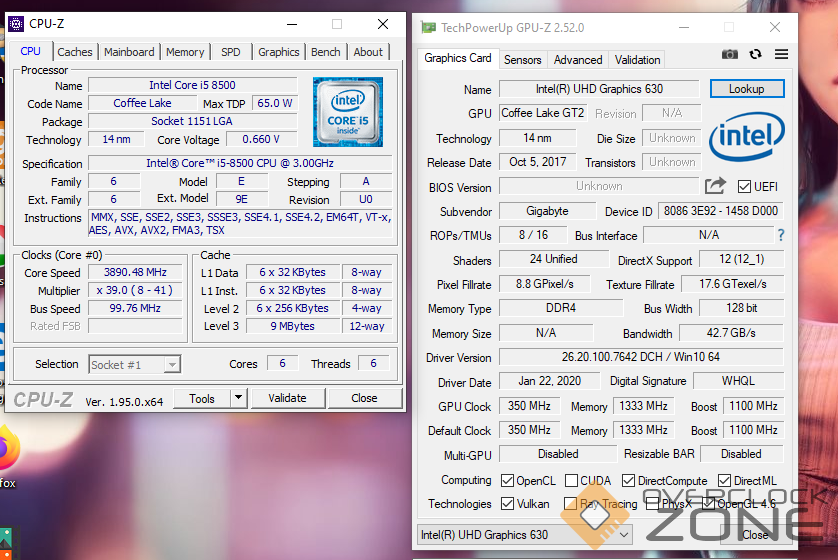Image resolution: width=838 pixels, height=560 pixels.
Task: Toggle the OpenCL checkbox
Action: point(507,481)
